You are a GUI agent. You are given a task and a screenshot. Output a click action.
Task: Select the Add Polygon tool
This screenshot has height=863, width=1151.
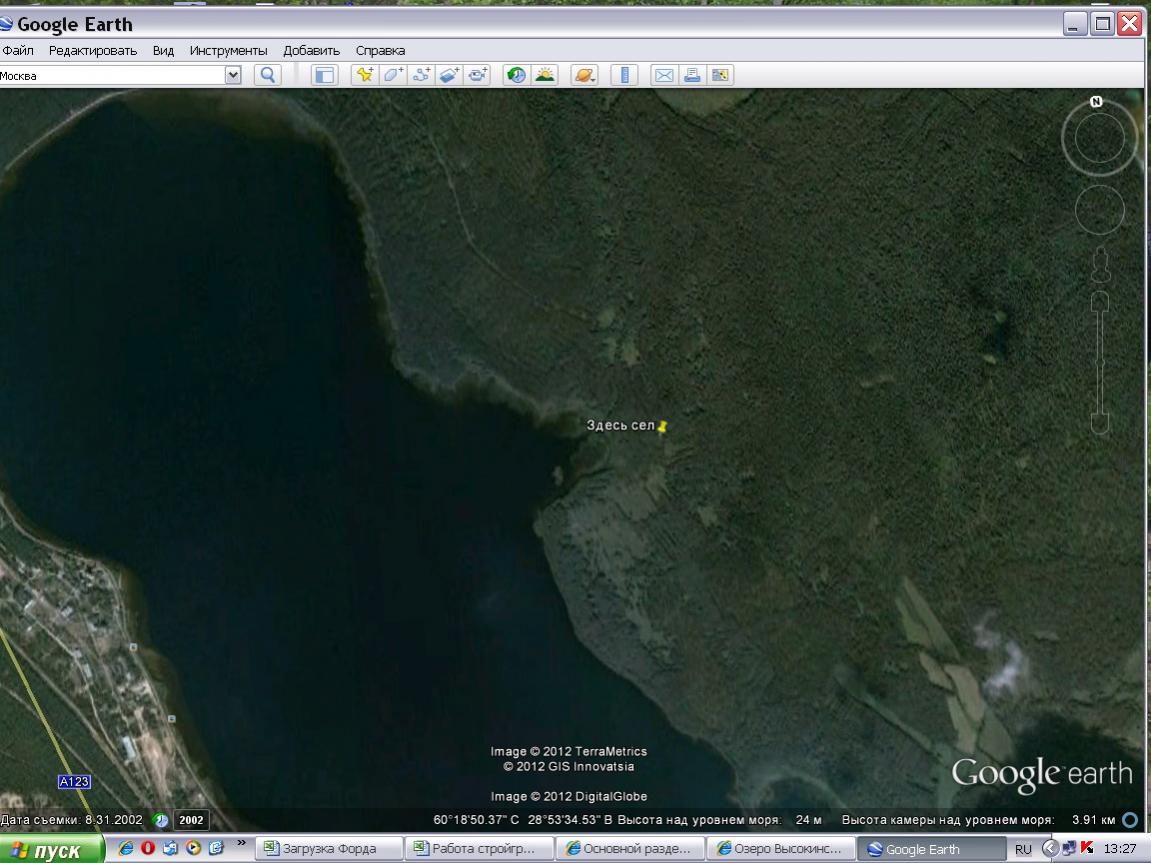pos(394,75)
